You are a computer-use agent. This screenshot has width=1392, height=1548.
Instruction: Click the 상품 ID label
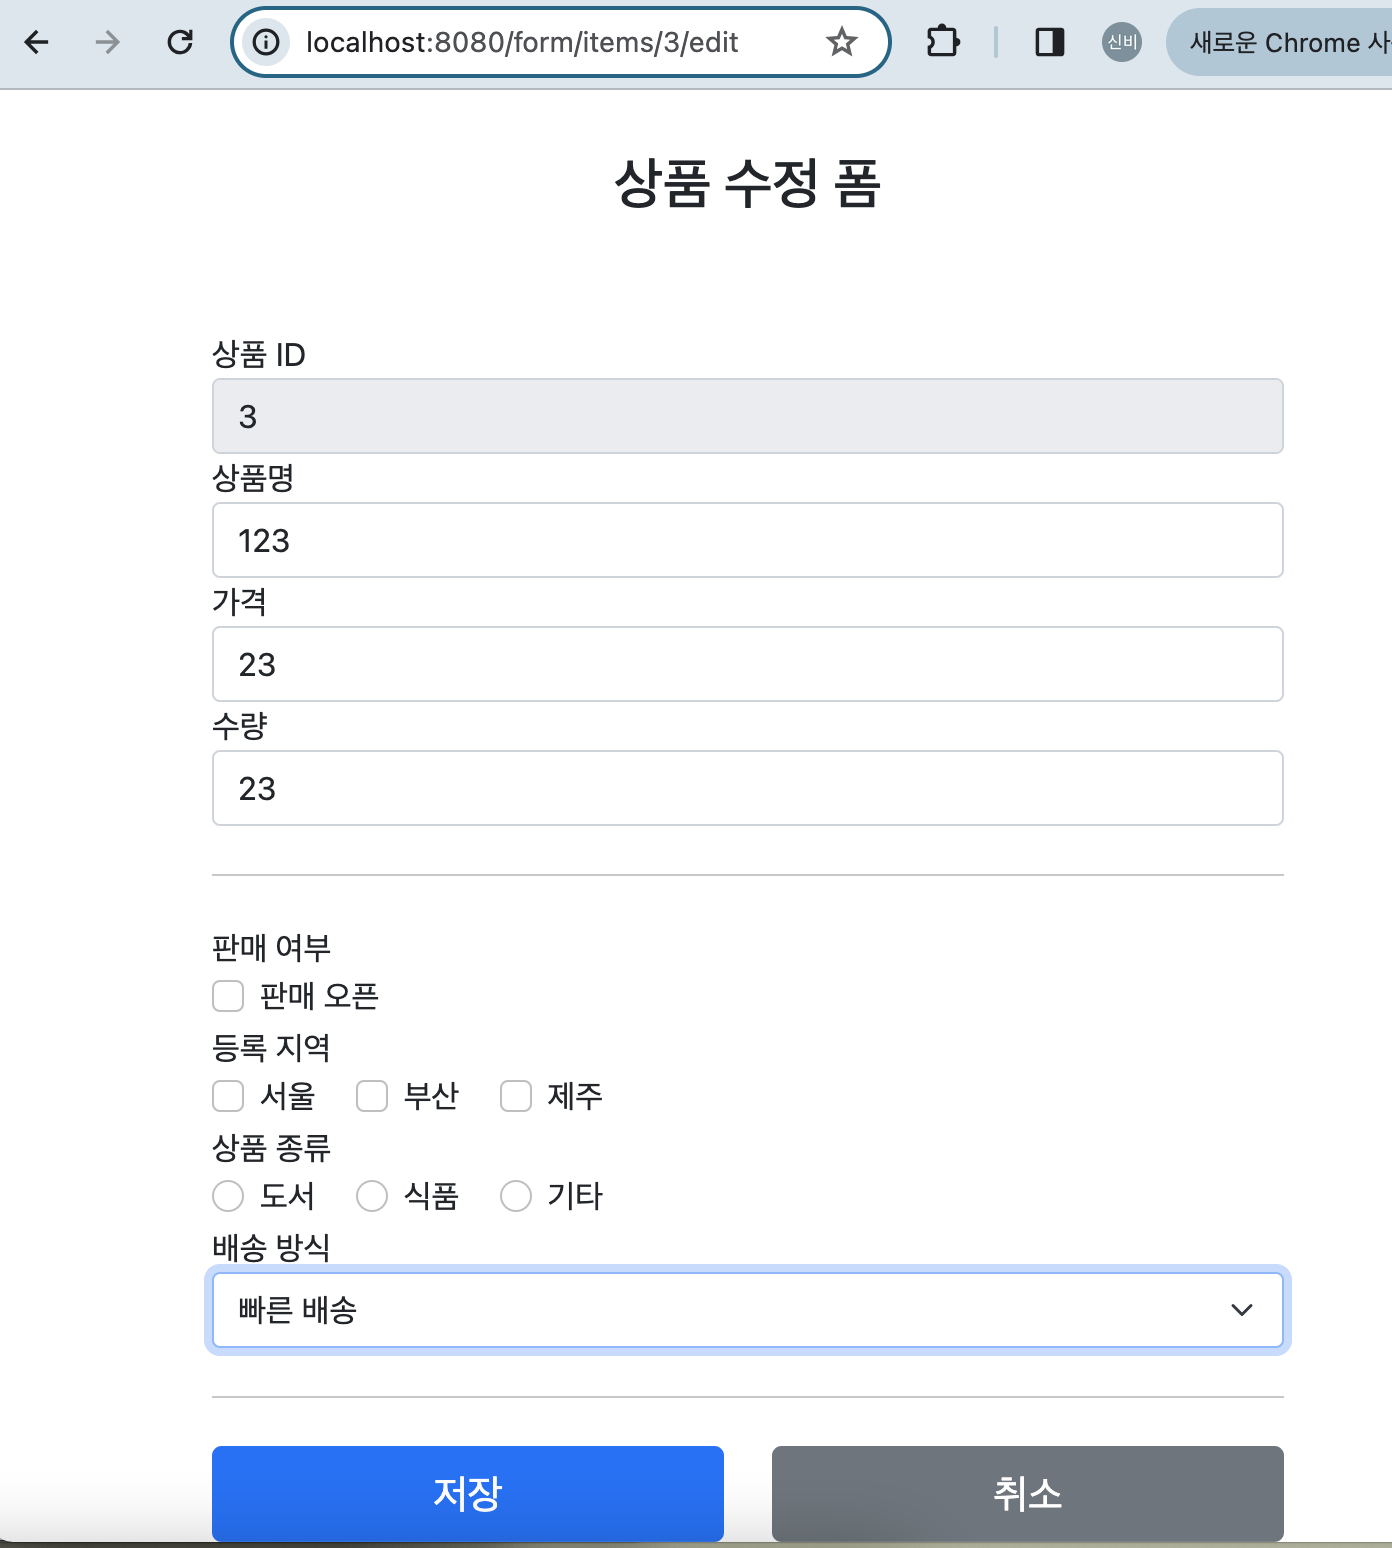(x=259, y=354)
